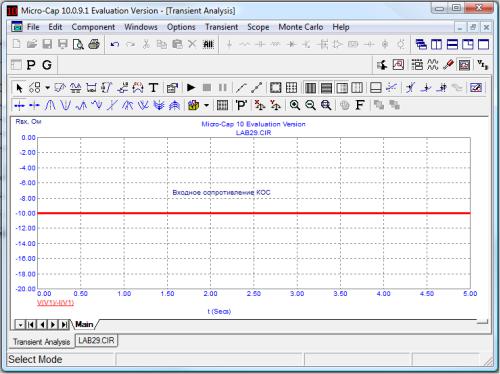Open the Windows menu
The height and width of the screenshot is (374, 500).
pyautogui.click(x=141, y=27)
